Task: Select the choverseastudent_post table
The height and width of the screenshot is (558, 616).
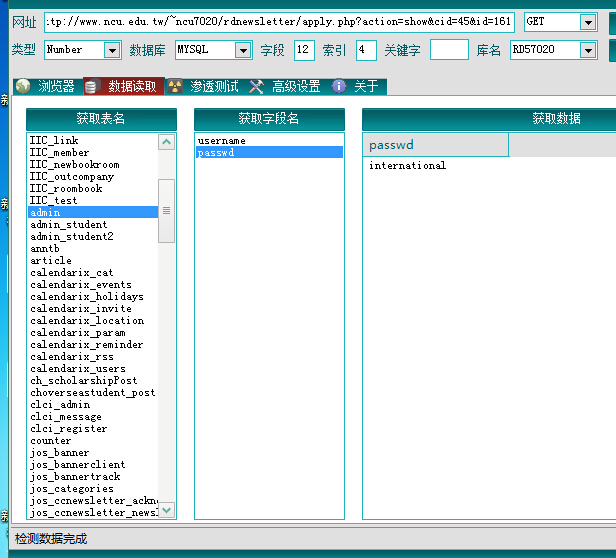Action: point(93,393)
